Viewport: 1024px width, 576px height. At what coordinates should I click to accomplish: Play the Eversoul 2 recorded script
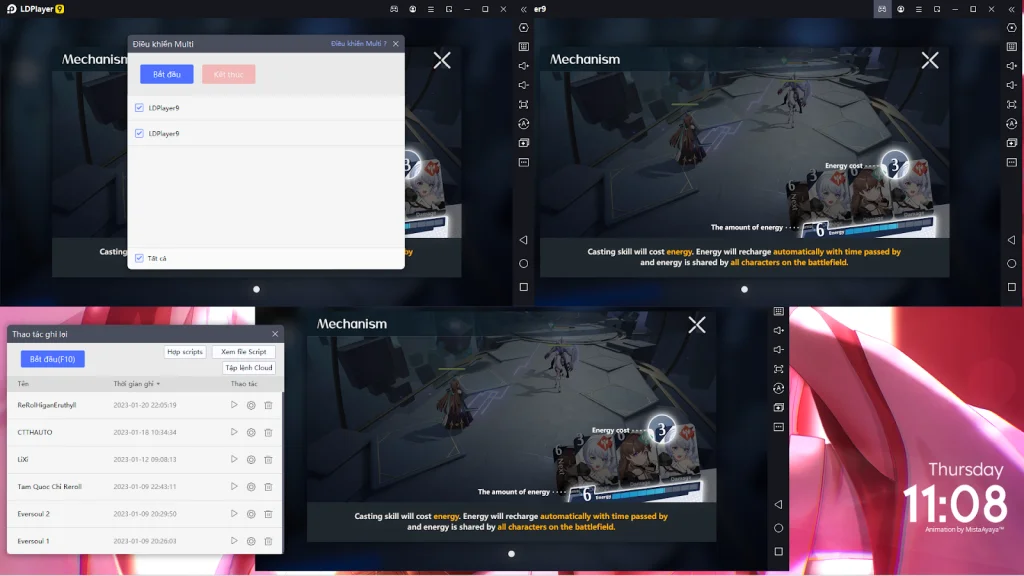(x=234, y=514)
